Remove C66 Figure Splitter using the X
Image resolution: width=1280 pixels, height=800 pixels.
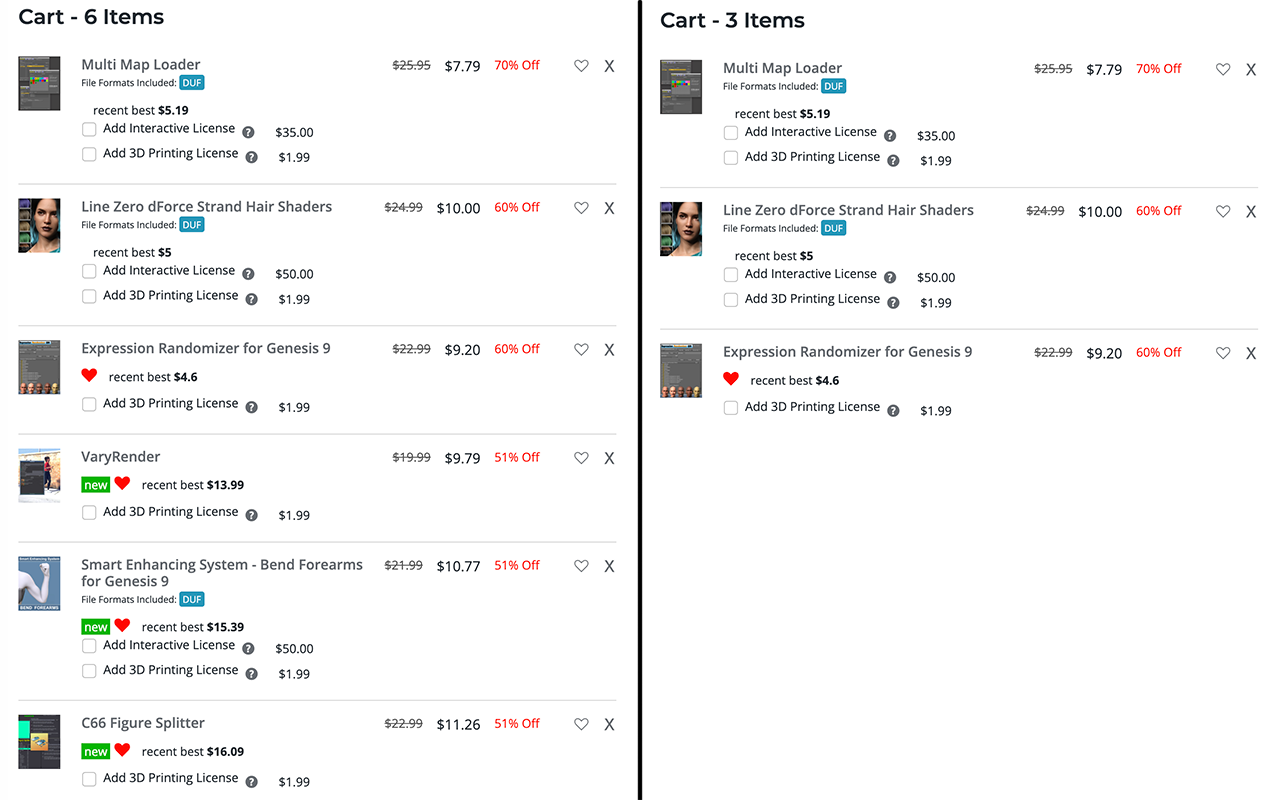click(x=609, y=724)
